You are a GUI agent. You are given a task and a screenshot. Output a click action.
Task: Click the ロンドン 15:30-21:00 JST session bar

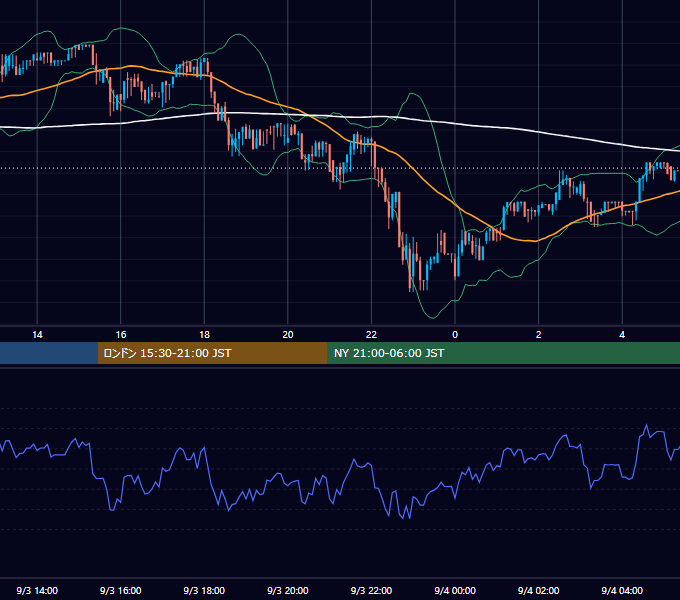coord(212,353)
